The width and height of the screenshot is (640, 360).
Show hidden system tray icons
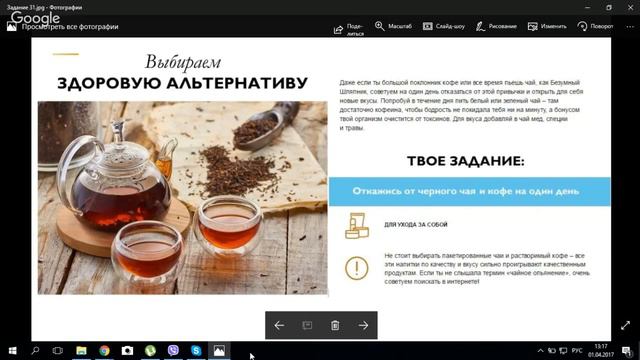click(x=540, y=351)
